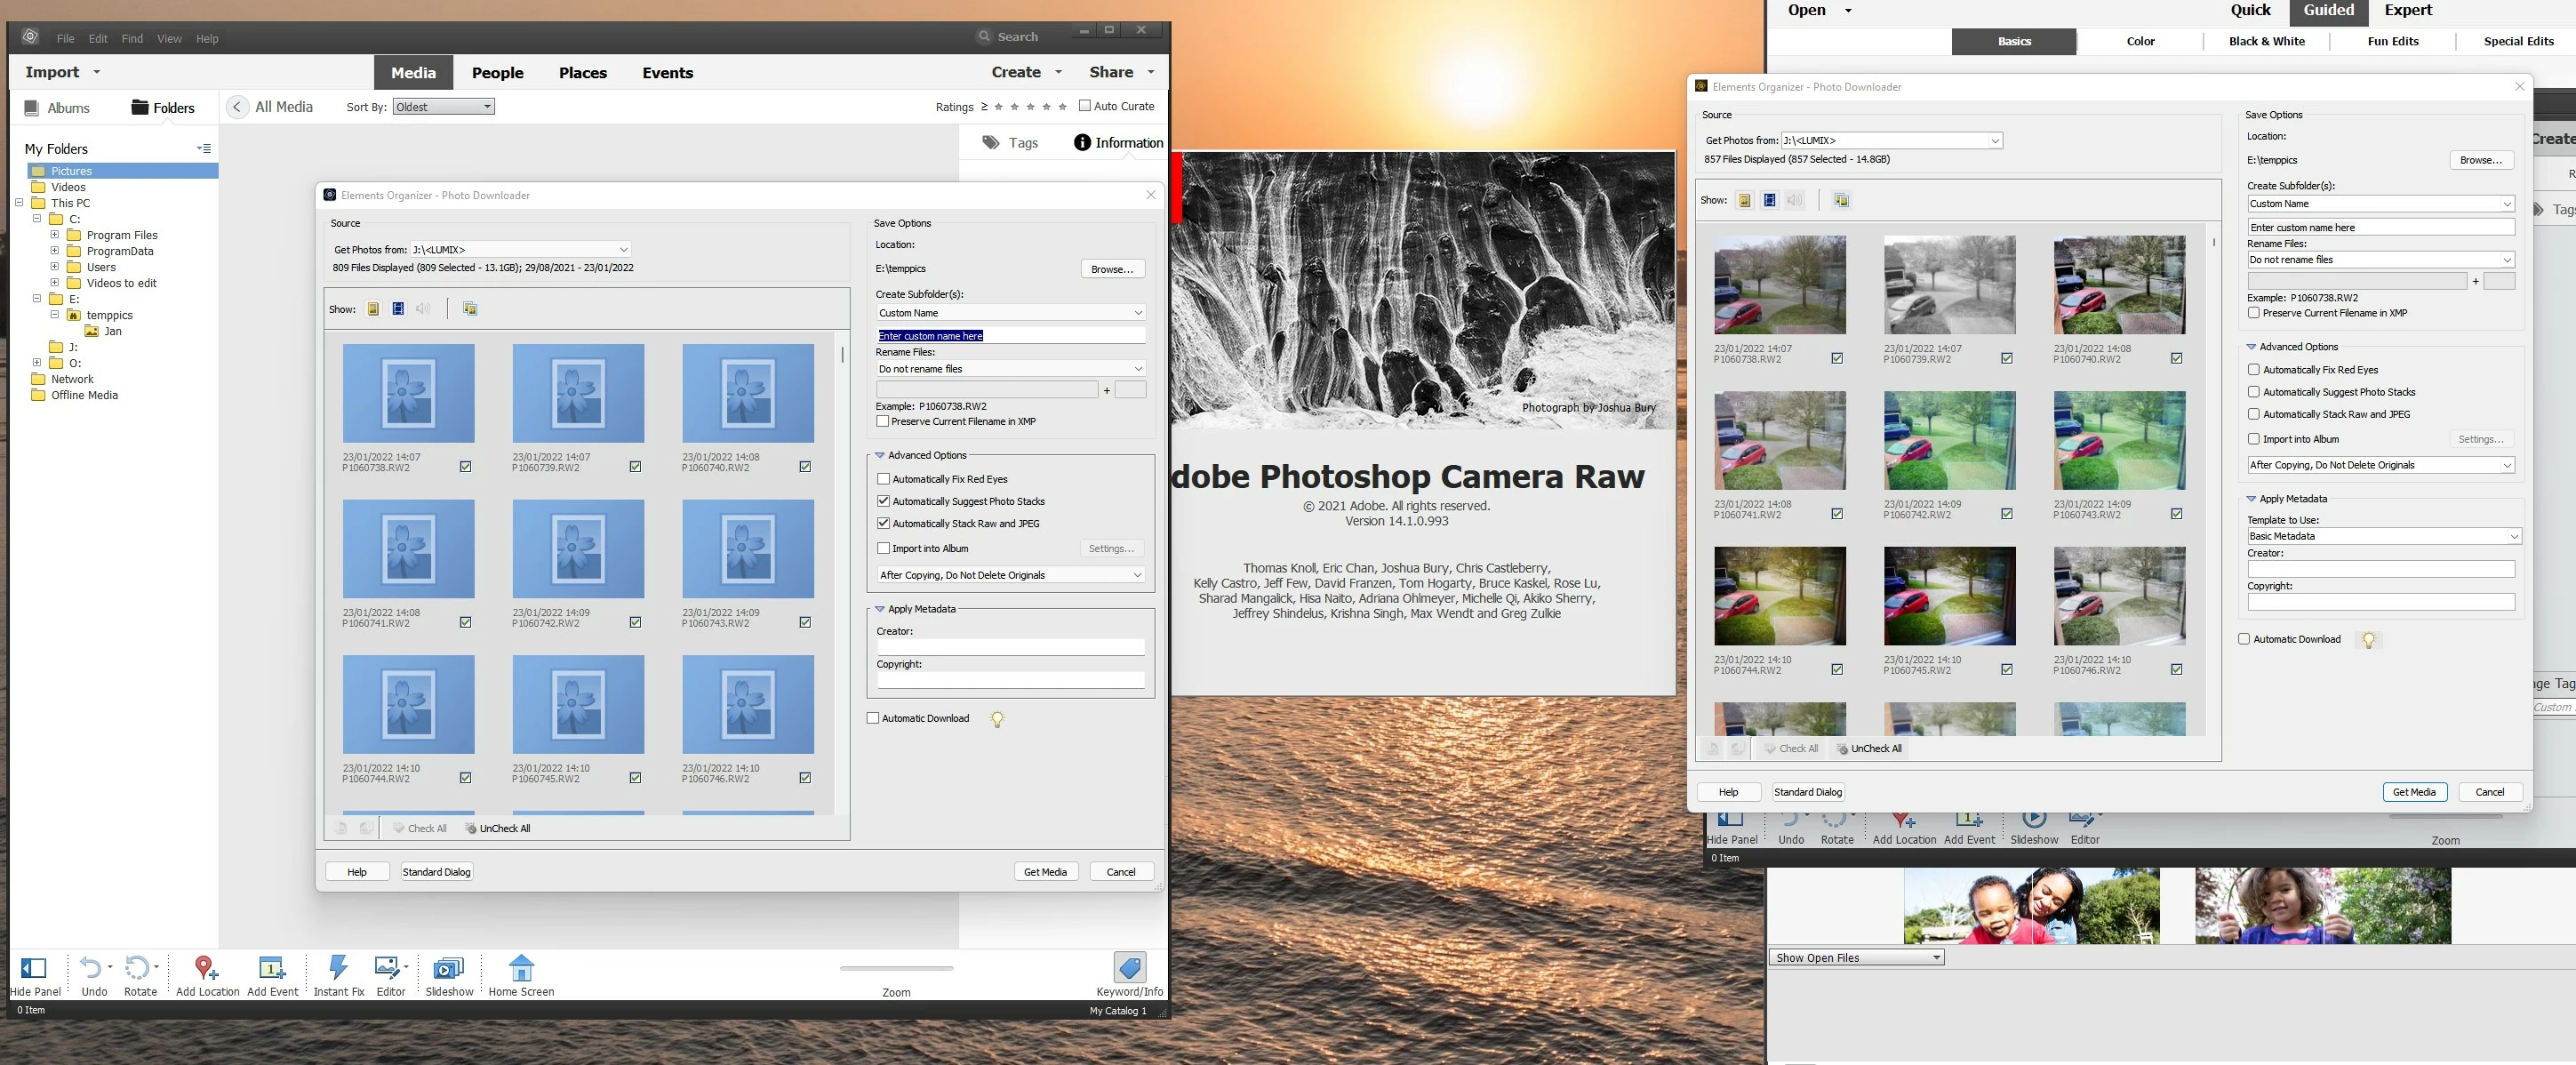Check Automatic Download in right dialog
2576x1065 pixels.
point(2244,639)
